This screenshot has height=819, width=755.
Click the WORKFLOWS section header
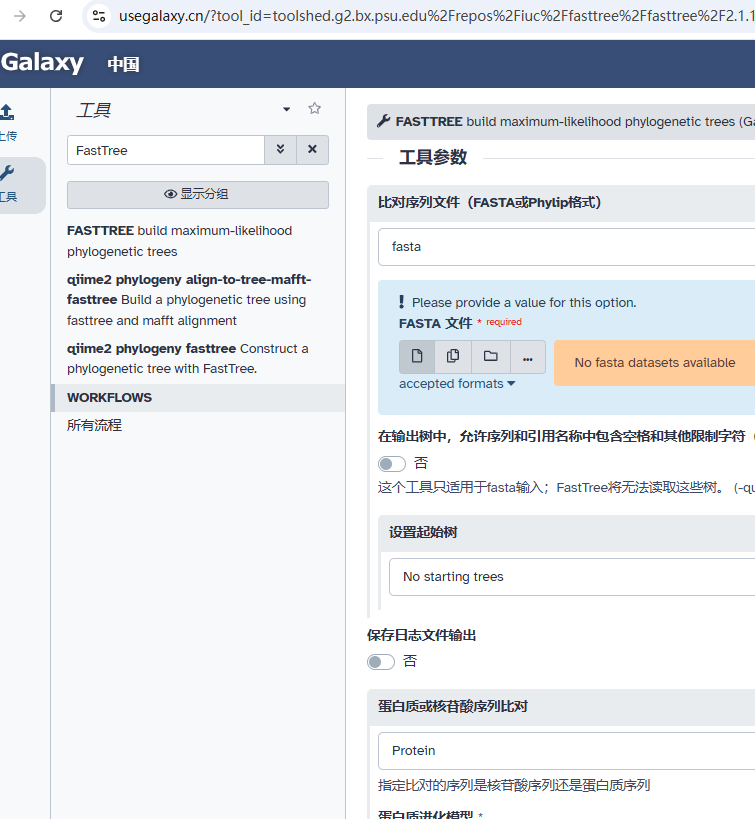198,397
